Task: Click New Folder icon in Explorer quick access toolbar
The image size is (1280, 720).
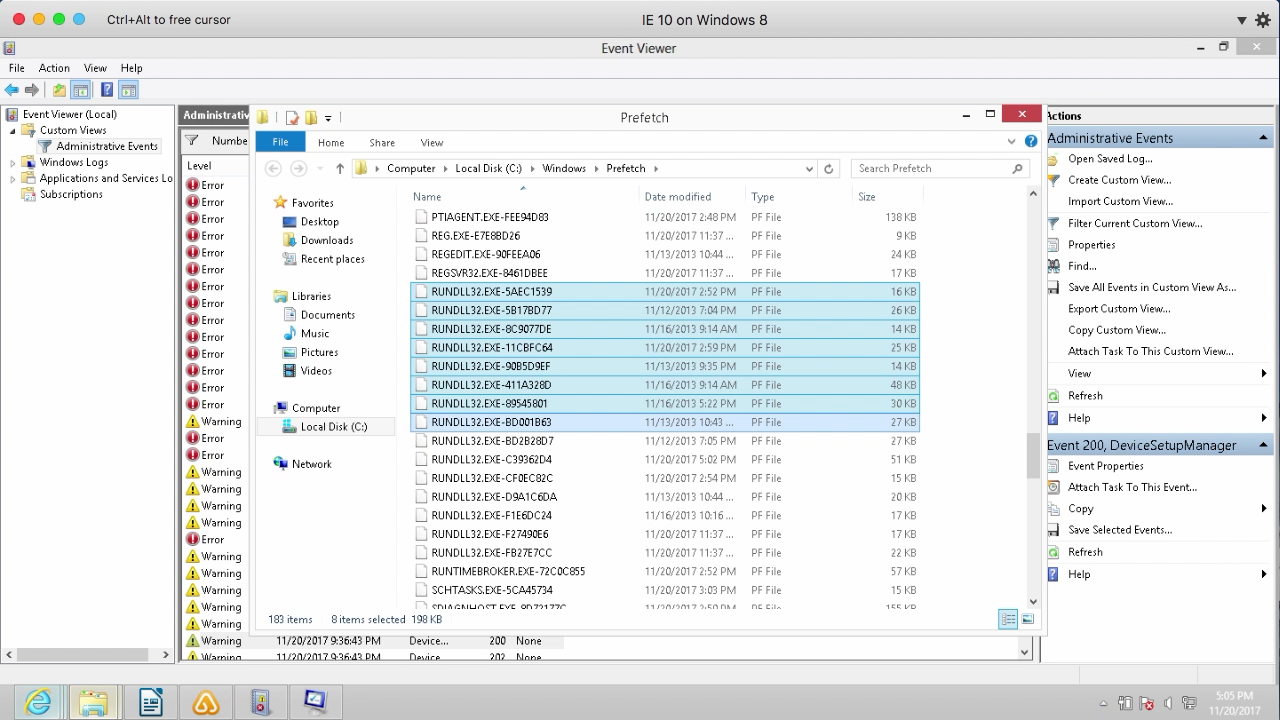Action: 311,118
